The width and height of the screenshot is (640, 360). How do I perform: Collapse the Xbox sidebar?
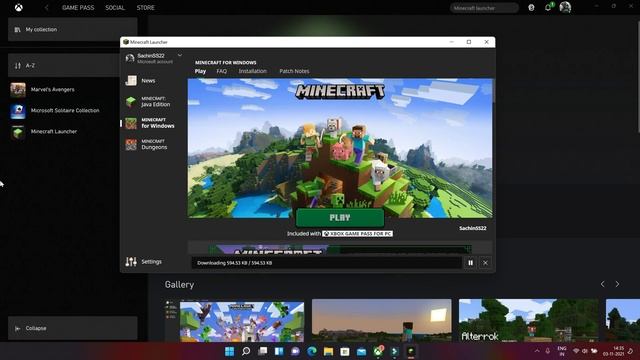[73, 328]
